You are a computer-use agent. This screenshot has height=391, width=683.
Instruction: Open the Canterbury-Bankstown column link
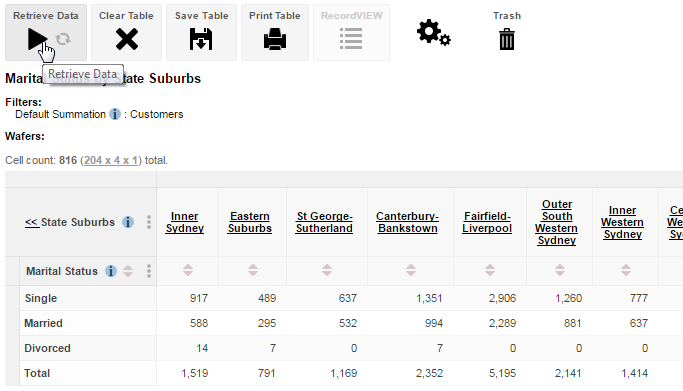(407, 222)
